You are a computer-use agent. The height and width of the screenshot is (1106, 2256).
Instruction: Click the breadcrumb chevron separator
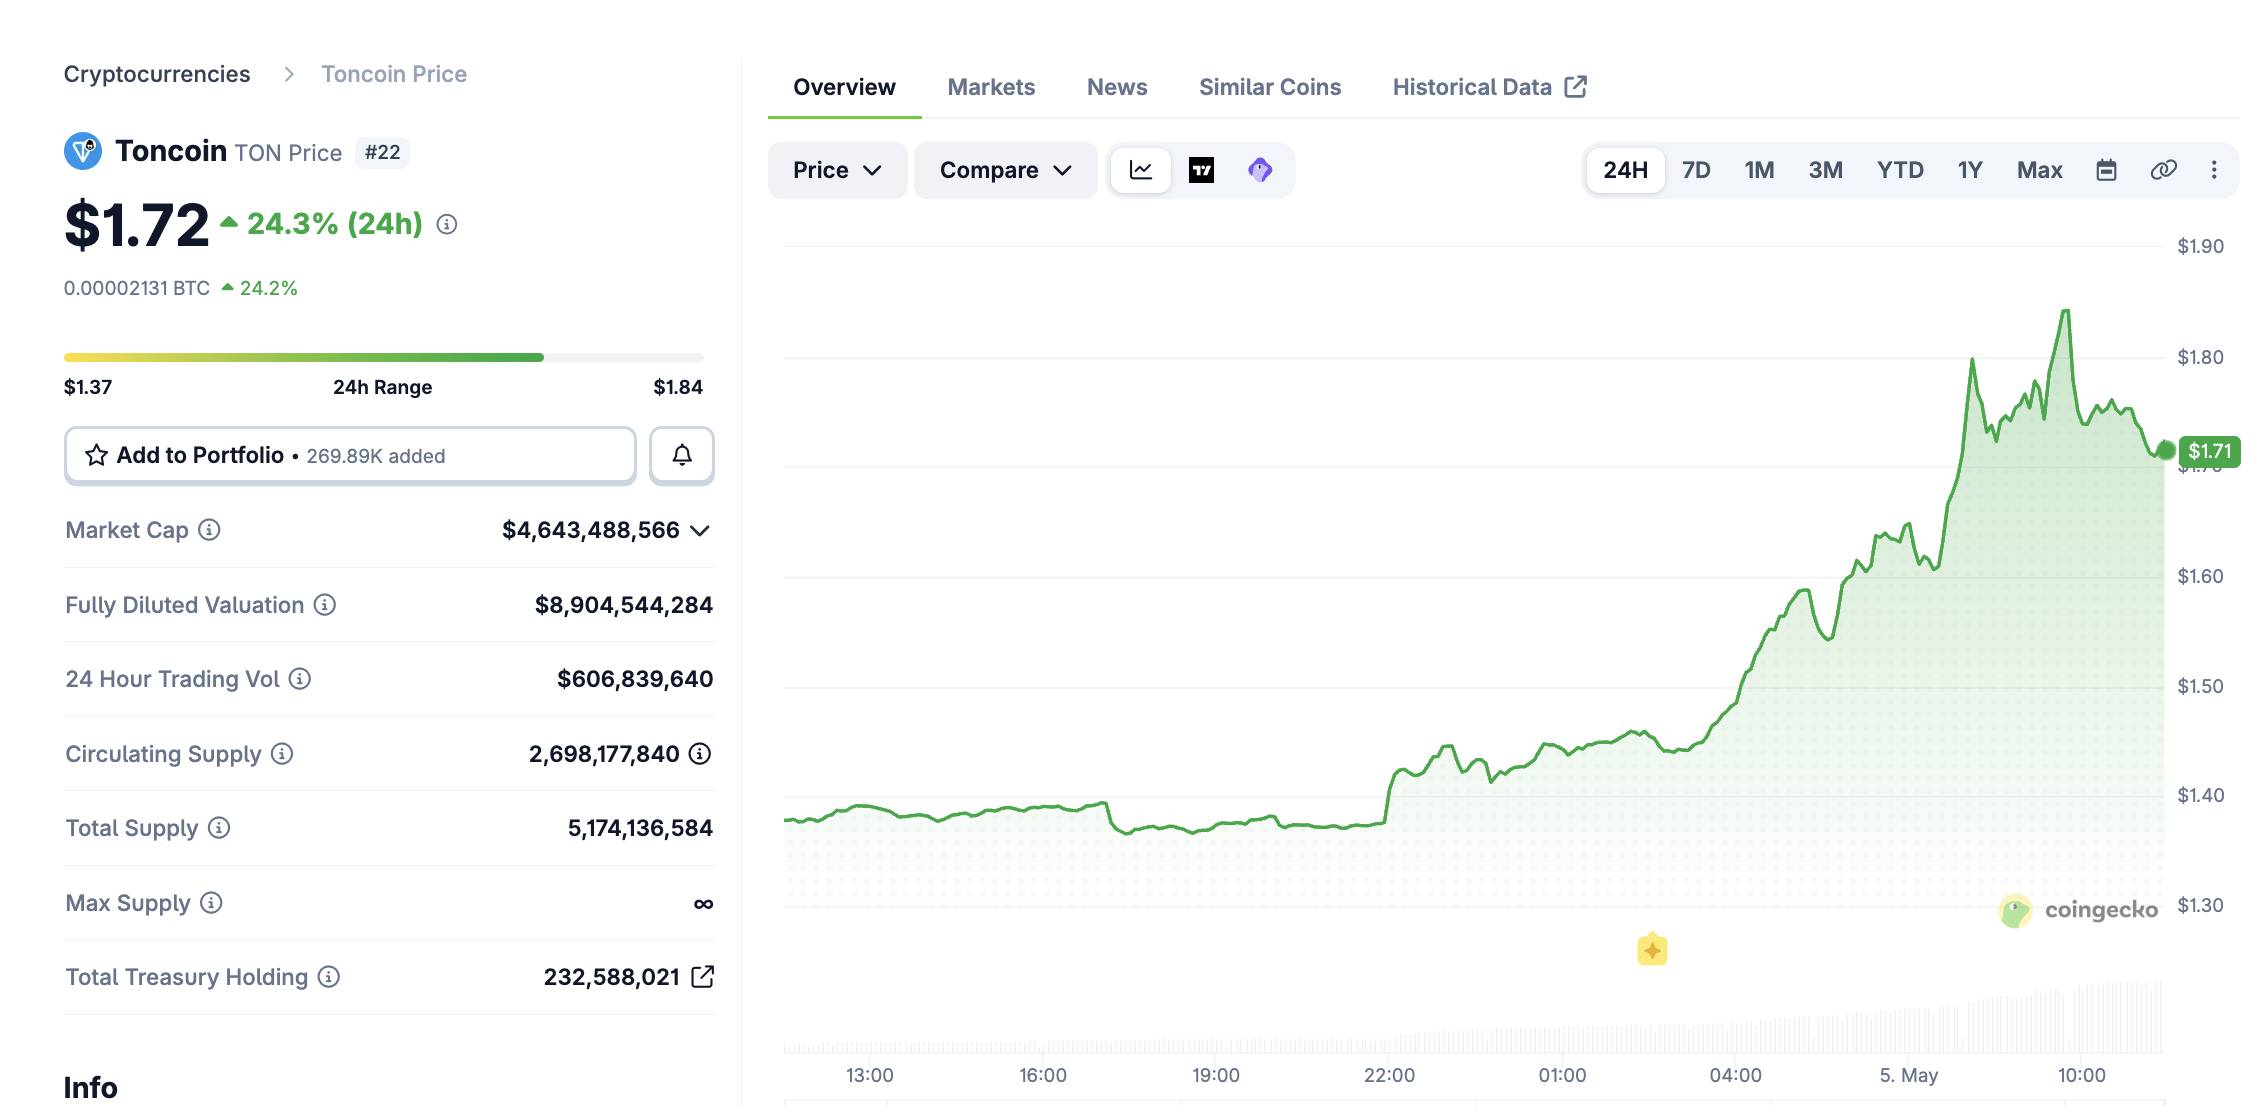coord(288,75)
